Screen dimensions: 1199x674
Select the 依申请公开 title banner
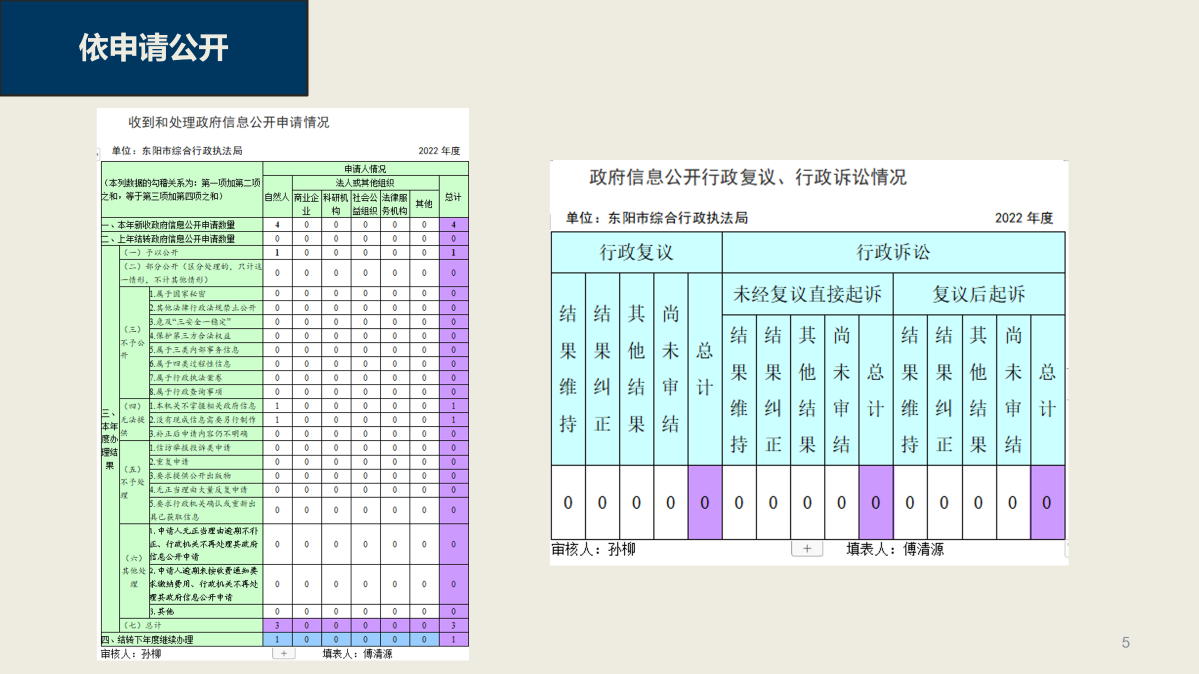coord(152,46)
